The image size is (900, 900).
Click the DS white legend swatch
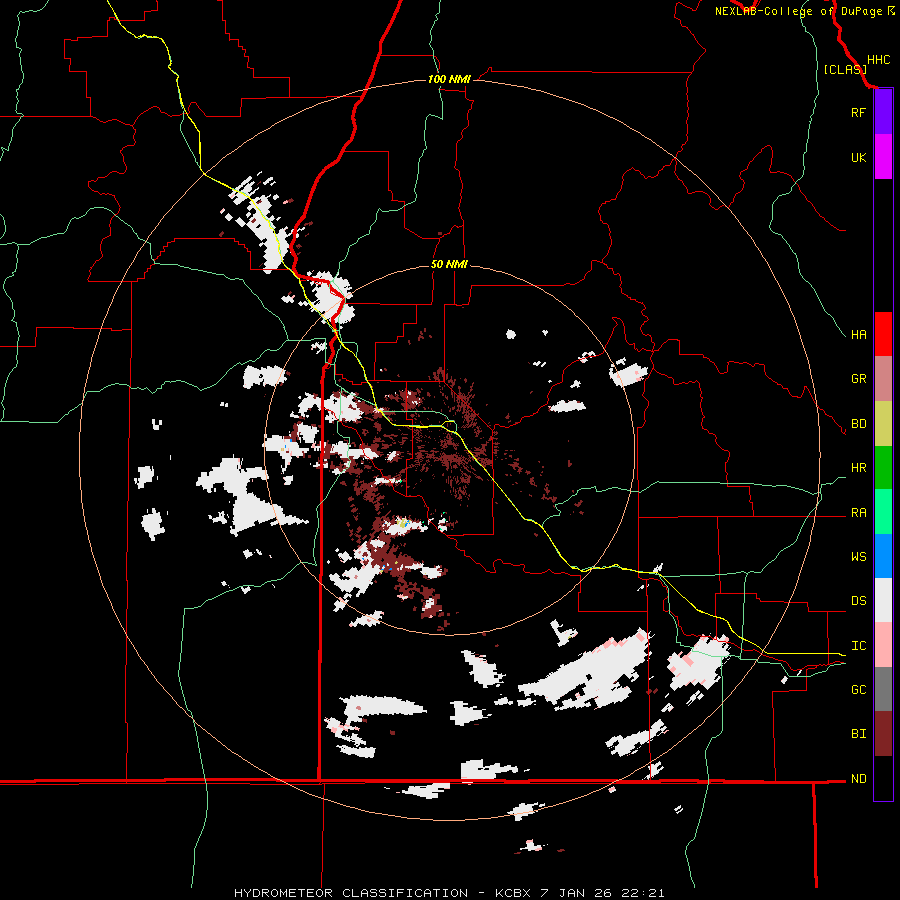tap(883, 600)
